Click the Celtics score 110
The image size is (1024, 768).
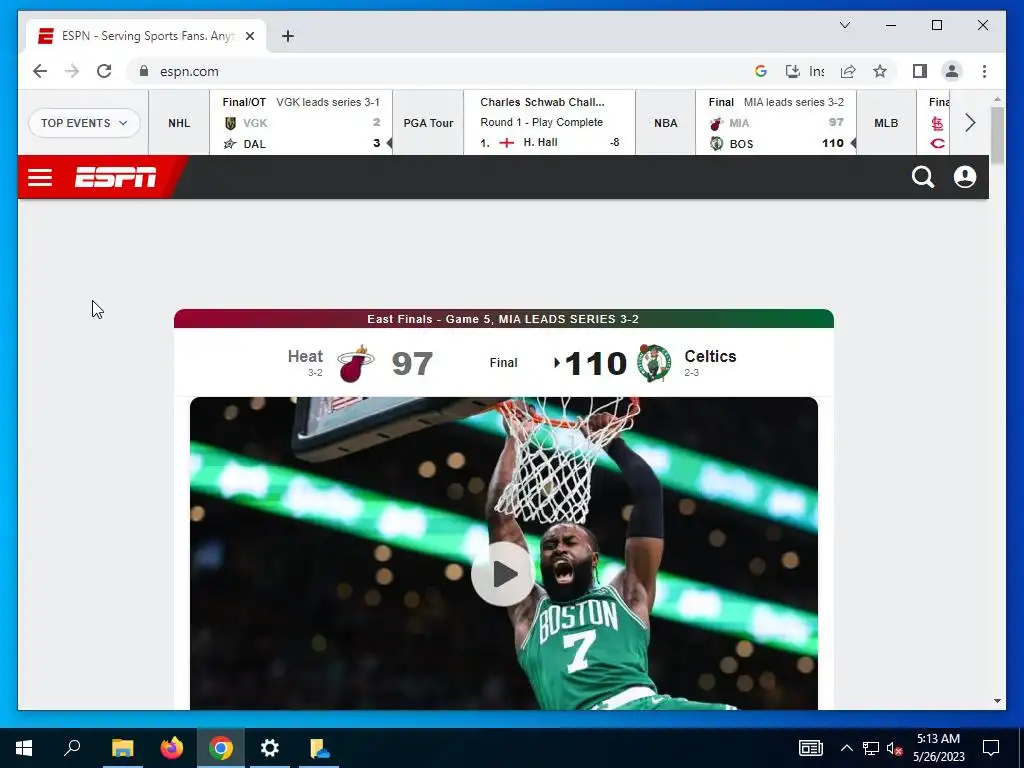pyautogui.click(x=596, y=364)
